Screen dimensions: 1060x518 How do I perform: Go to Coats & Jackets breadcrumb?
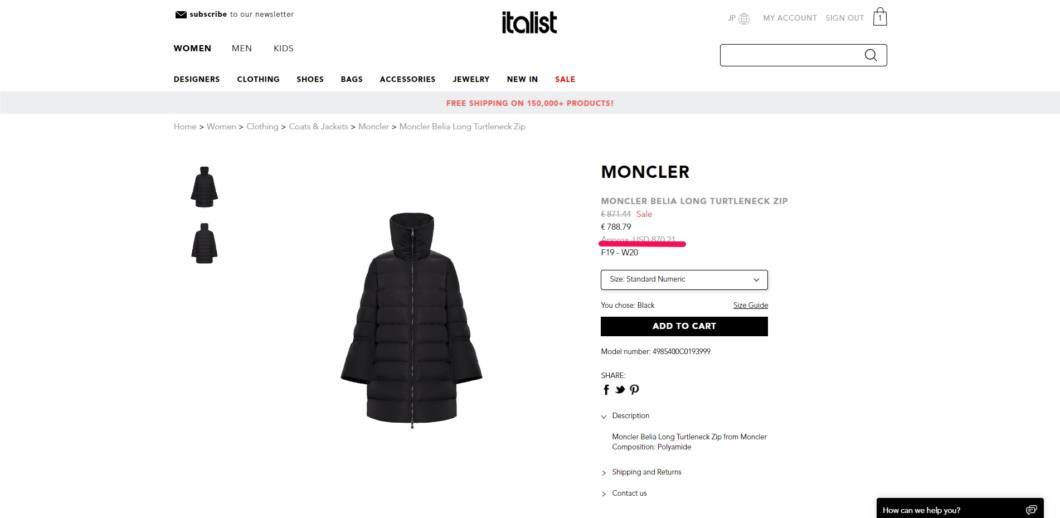[x=318, y=126]
